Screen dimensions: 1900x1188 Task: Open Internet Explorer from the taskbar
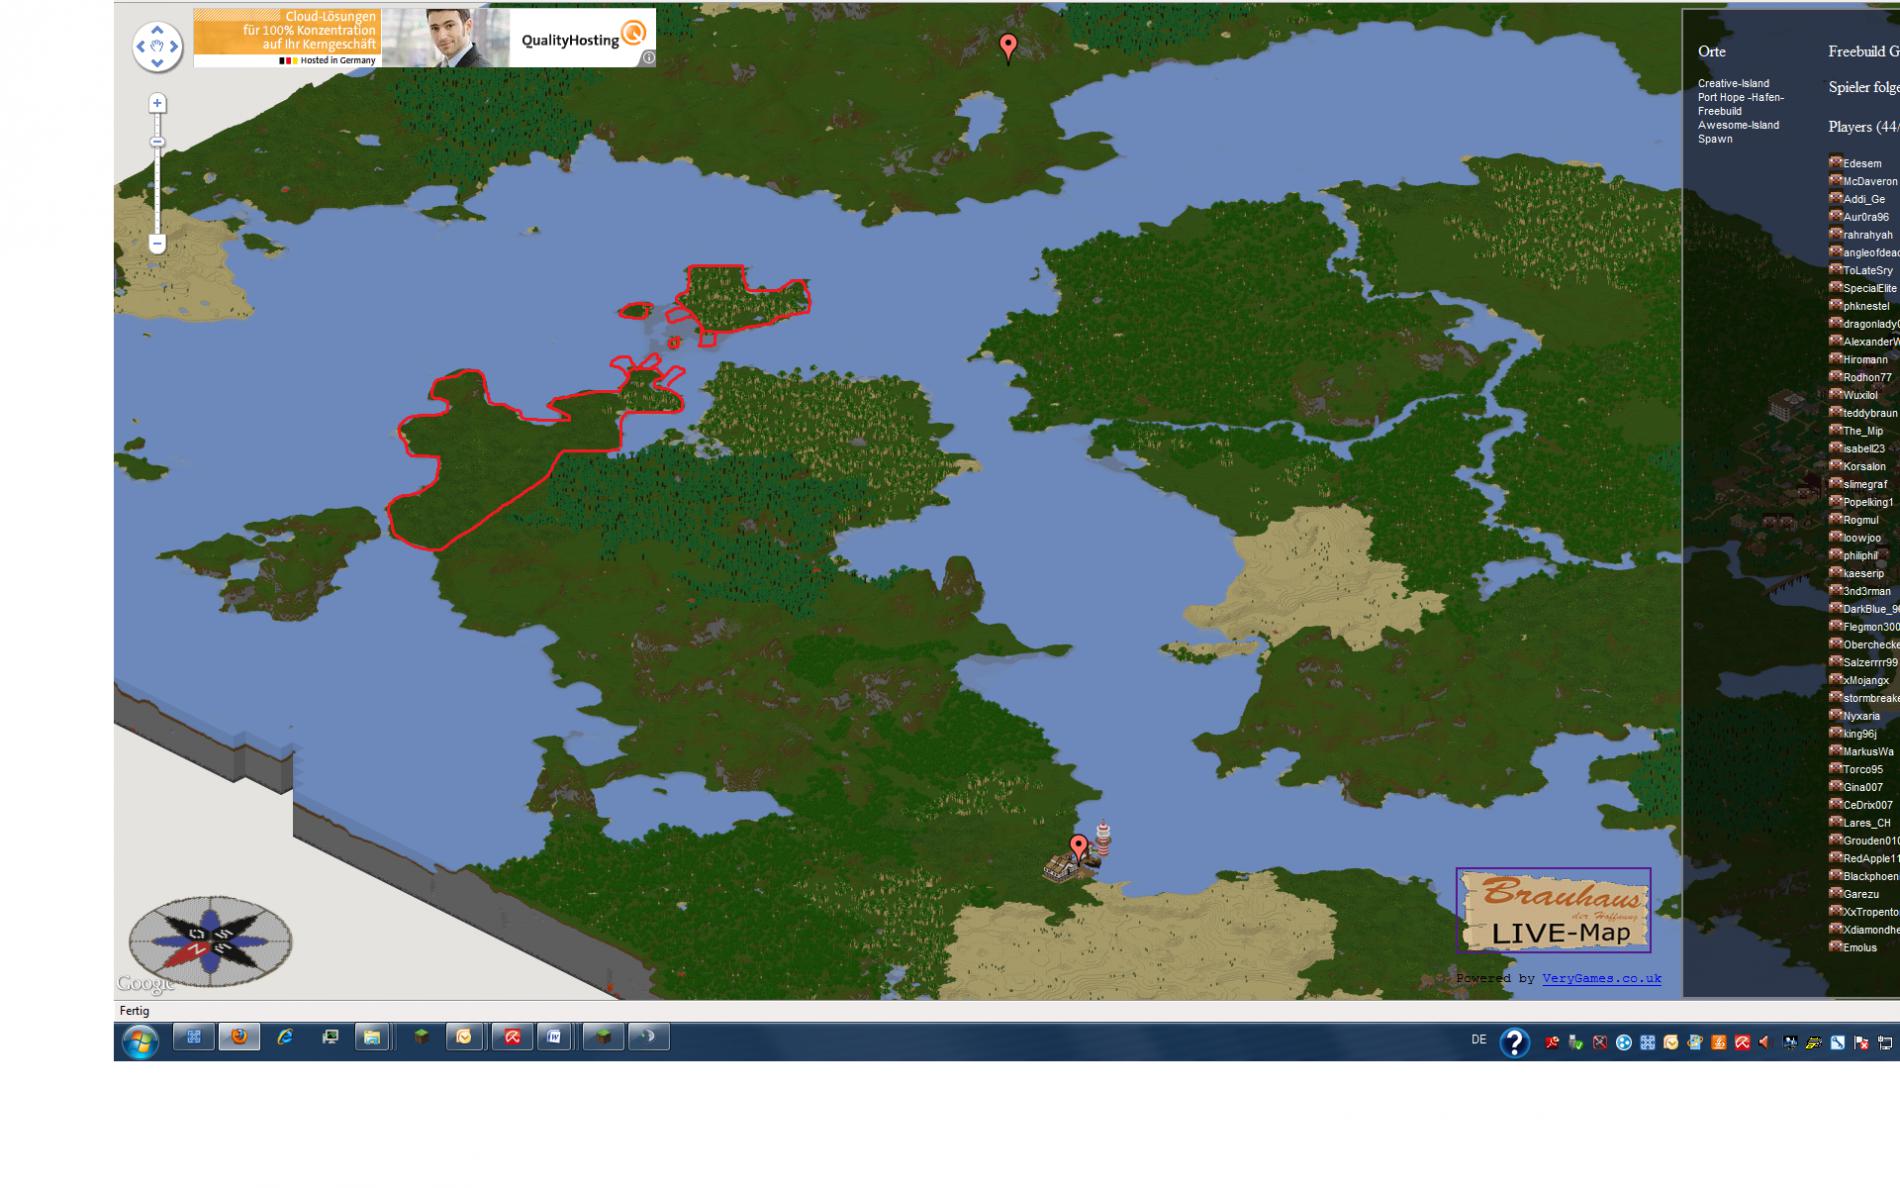(x=285, y=1037)
